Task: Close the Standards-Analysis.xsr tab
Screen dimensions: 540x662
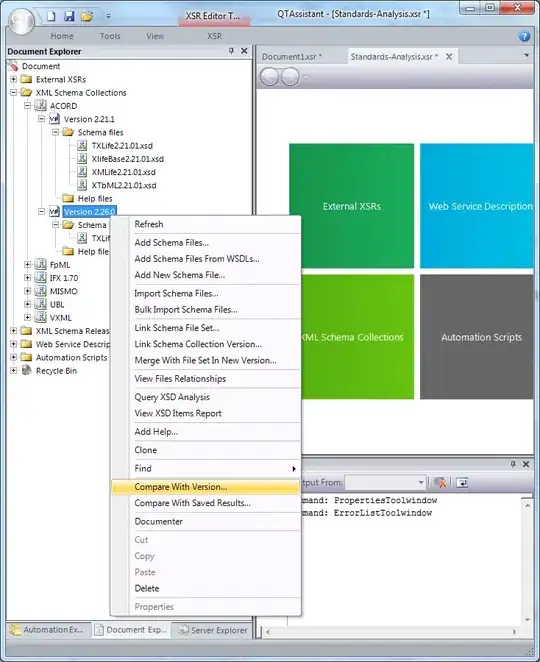Action: click(449, 56)
